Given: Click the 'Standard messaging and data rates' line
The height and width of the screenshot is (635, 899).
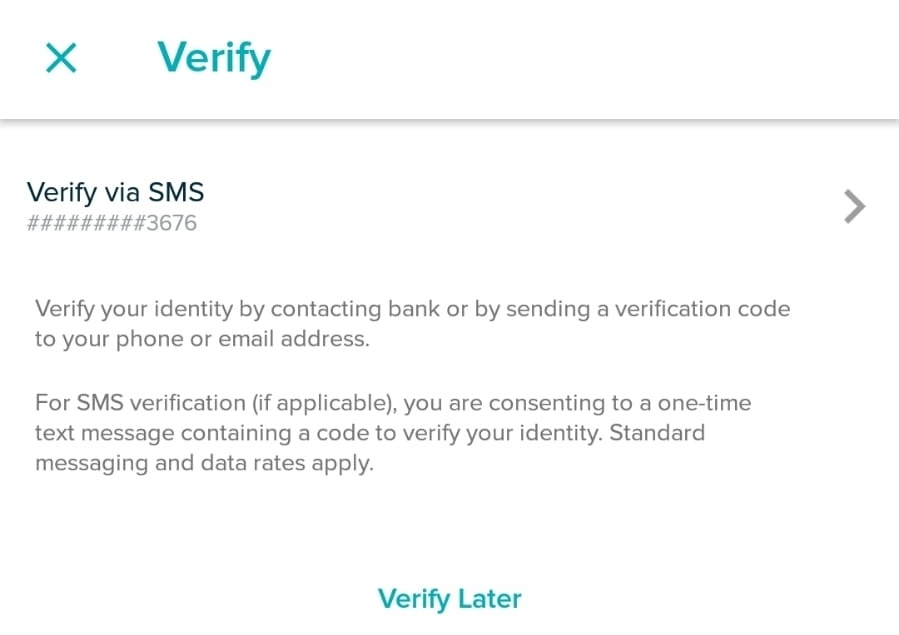Looking at the screenshot, I should [204, 465].
